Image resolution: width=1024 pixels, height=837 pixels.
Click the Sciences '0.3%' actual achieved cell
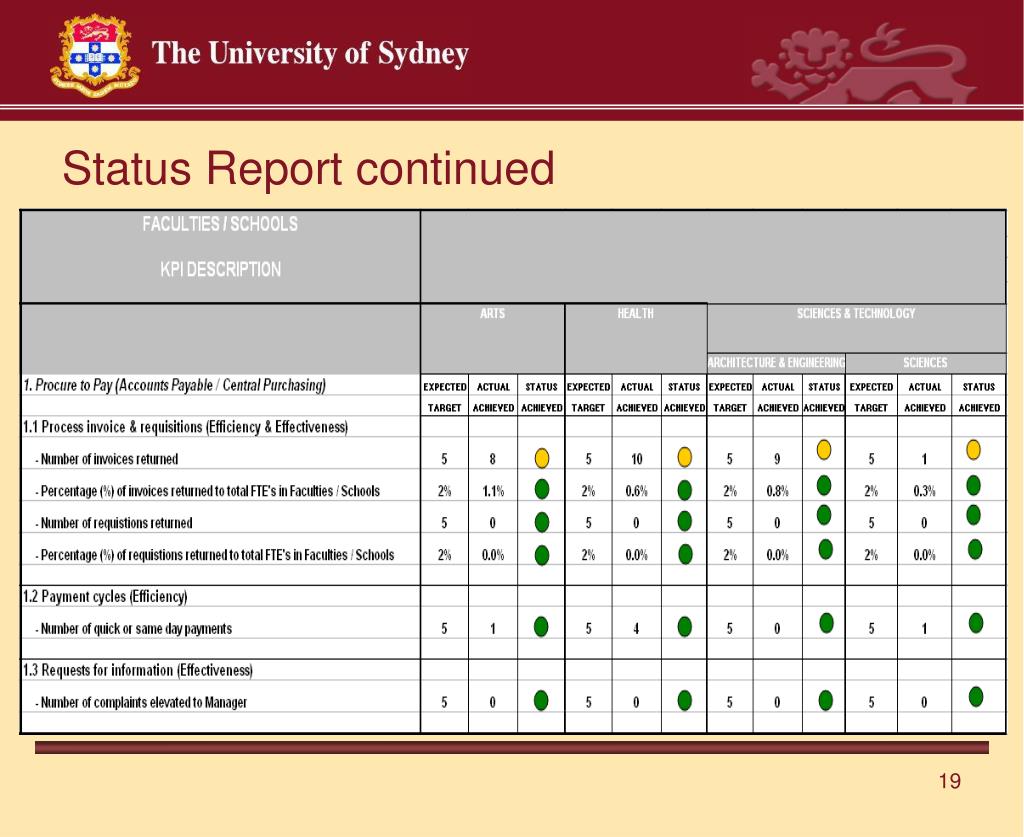(924, 491)
